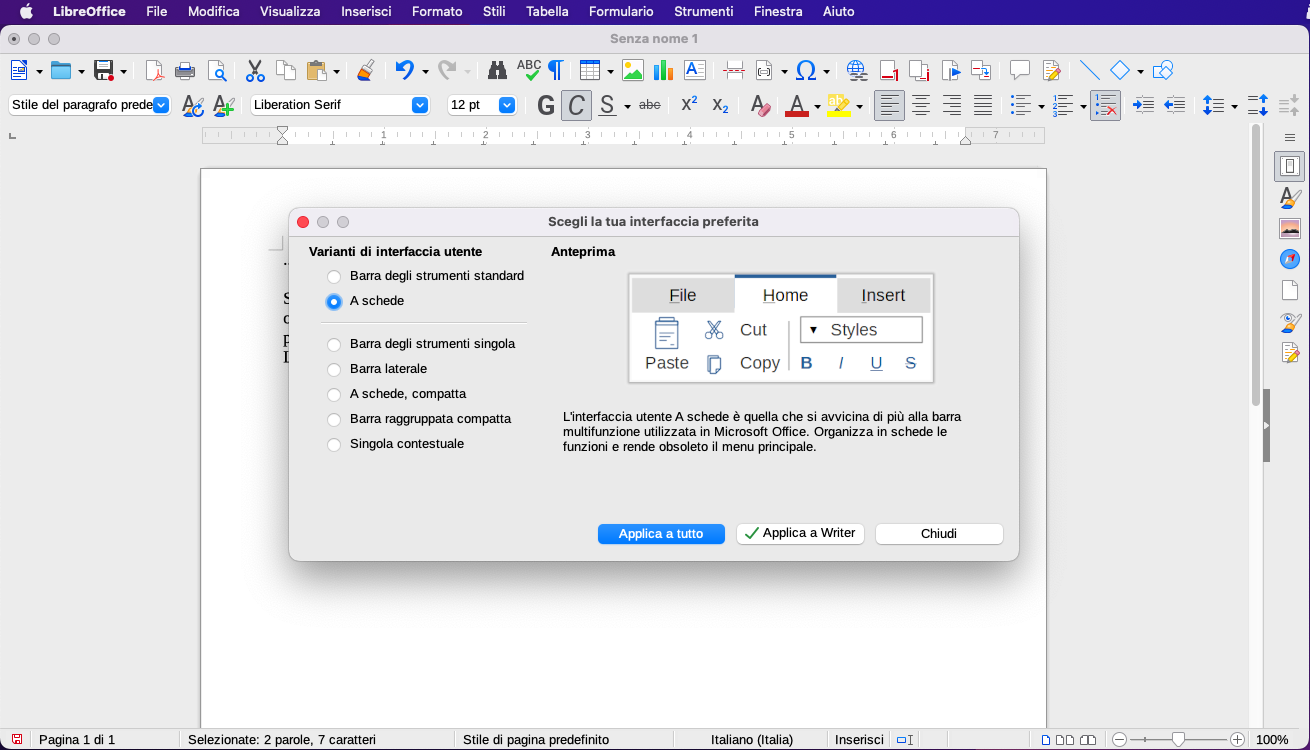This screenshot has height=750, width=1310.
Task: Click the Clone Formatting paintbrush icon
Action: [x=366, y=71]
